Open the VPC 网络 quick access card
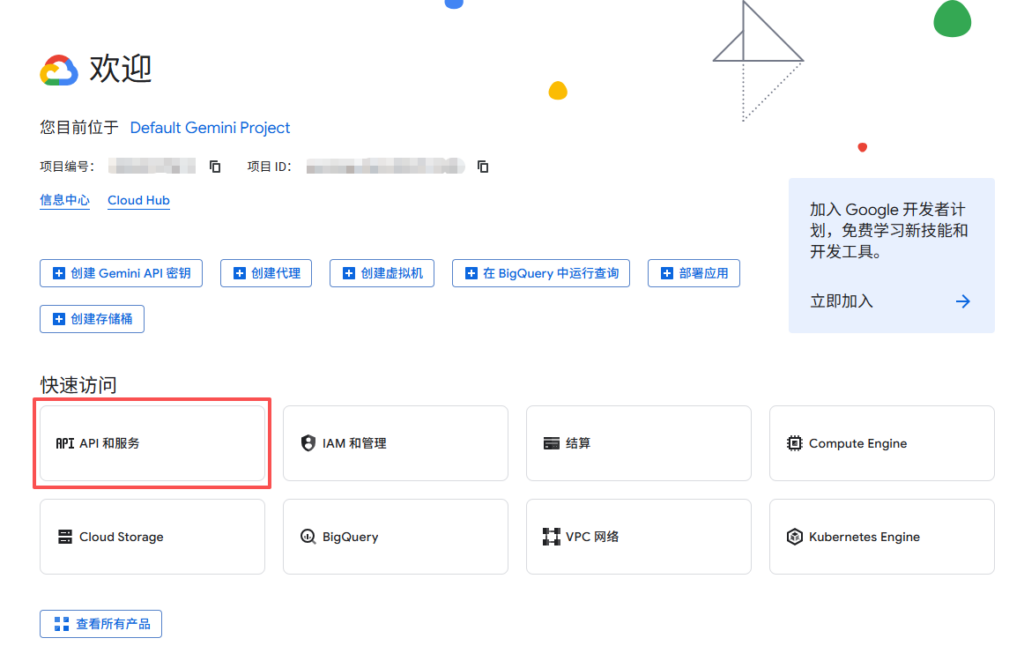1024x653 pixels. (x=639, y=537)
